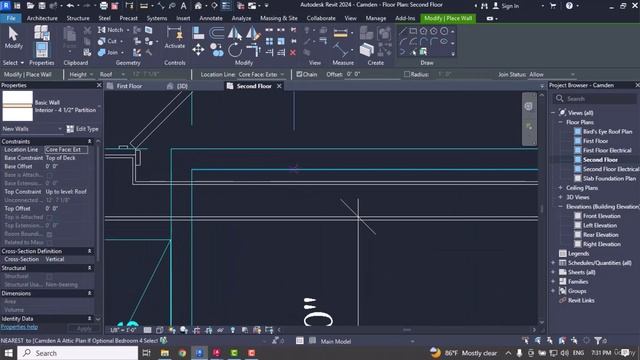Enable the Radius checkbox
This screenshot has height=360, width=640.
407,74
